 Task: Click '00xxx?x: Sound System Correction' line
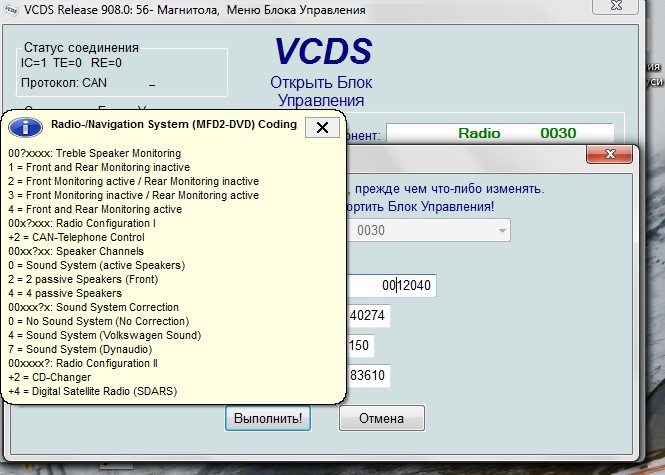(x=93, y=307)
